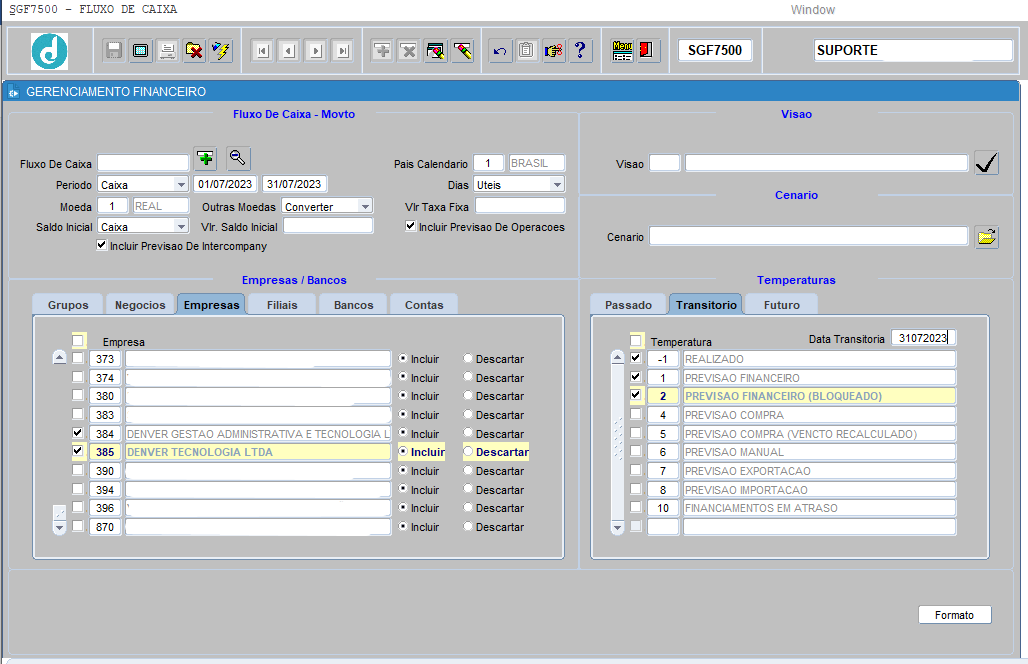Click magnifier search icon beside Fluxo De Caixa
The width and height of the screenshot is (1028, 664).
[238, 159]
